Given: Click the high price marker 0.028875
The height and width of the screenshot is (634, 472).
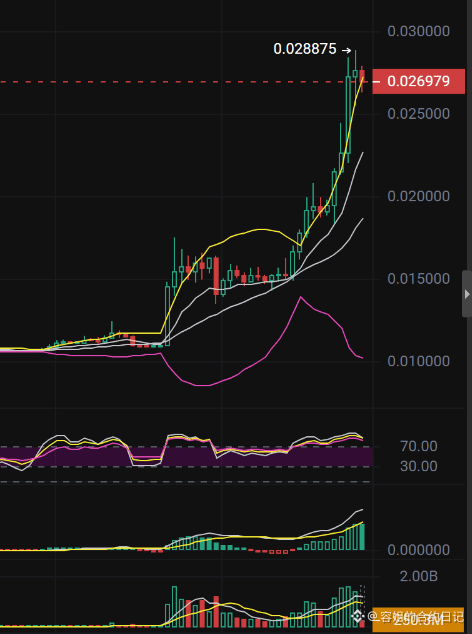Looking at the screenshot, I should [x=305, y=49].
